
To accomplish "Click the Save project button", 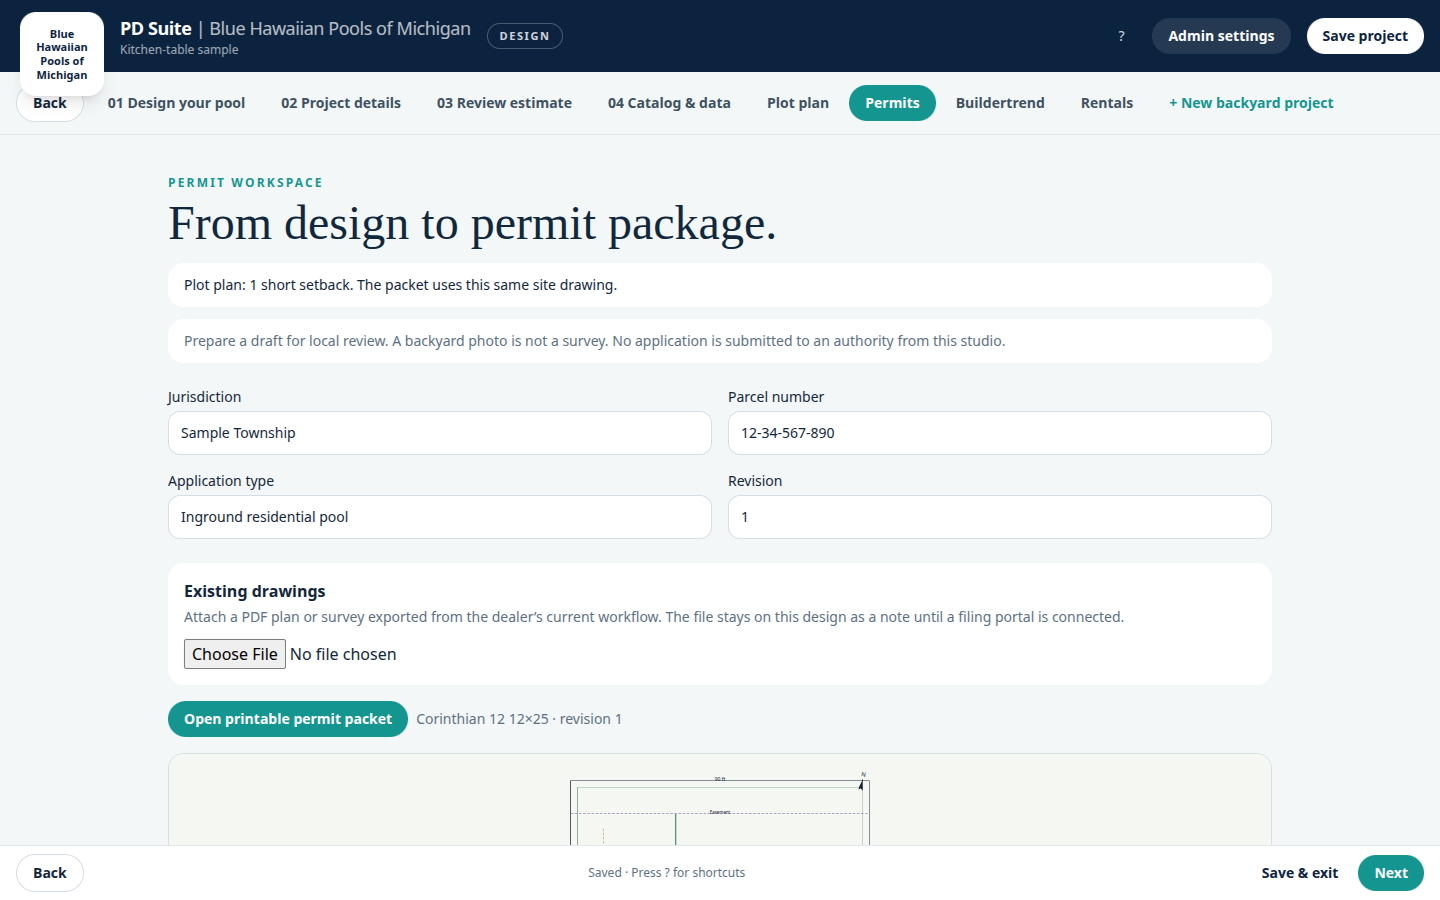I will [x=1365, y=36].
